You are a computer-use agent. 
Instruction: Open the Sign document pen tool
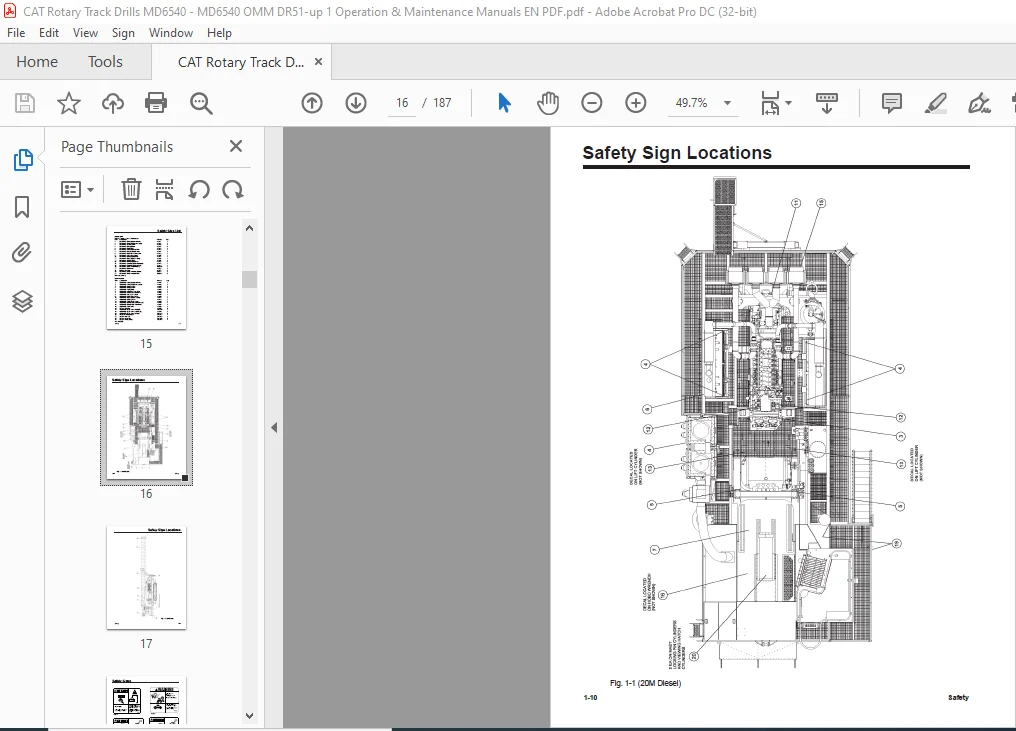pos(978,103)
